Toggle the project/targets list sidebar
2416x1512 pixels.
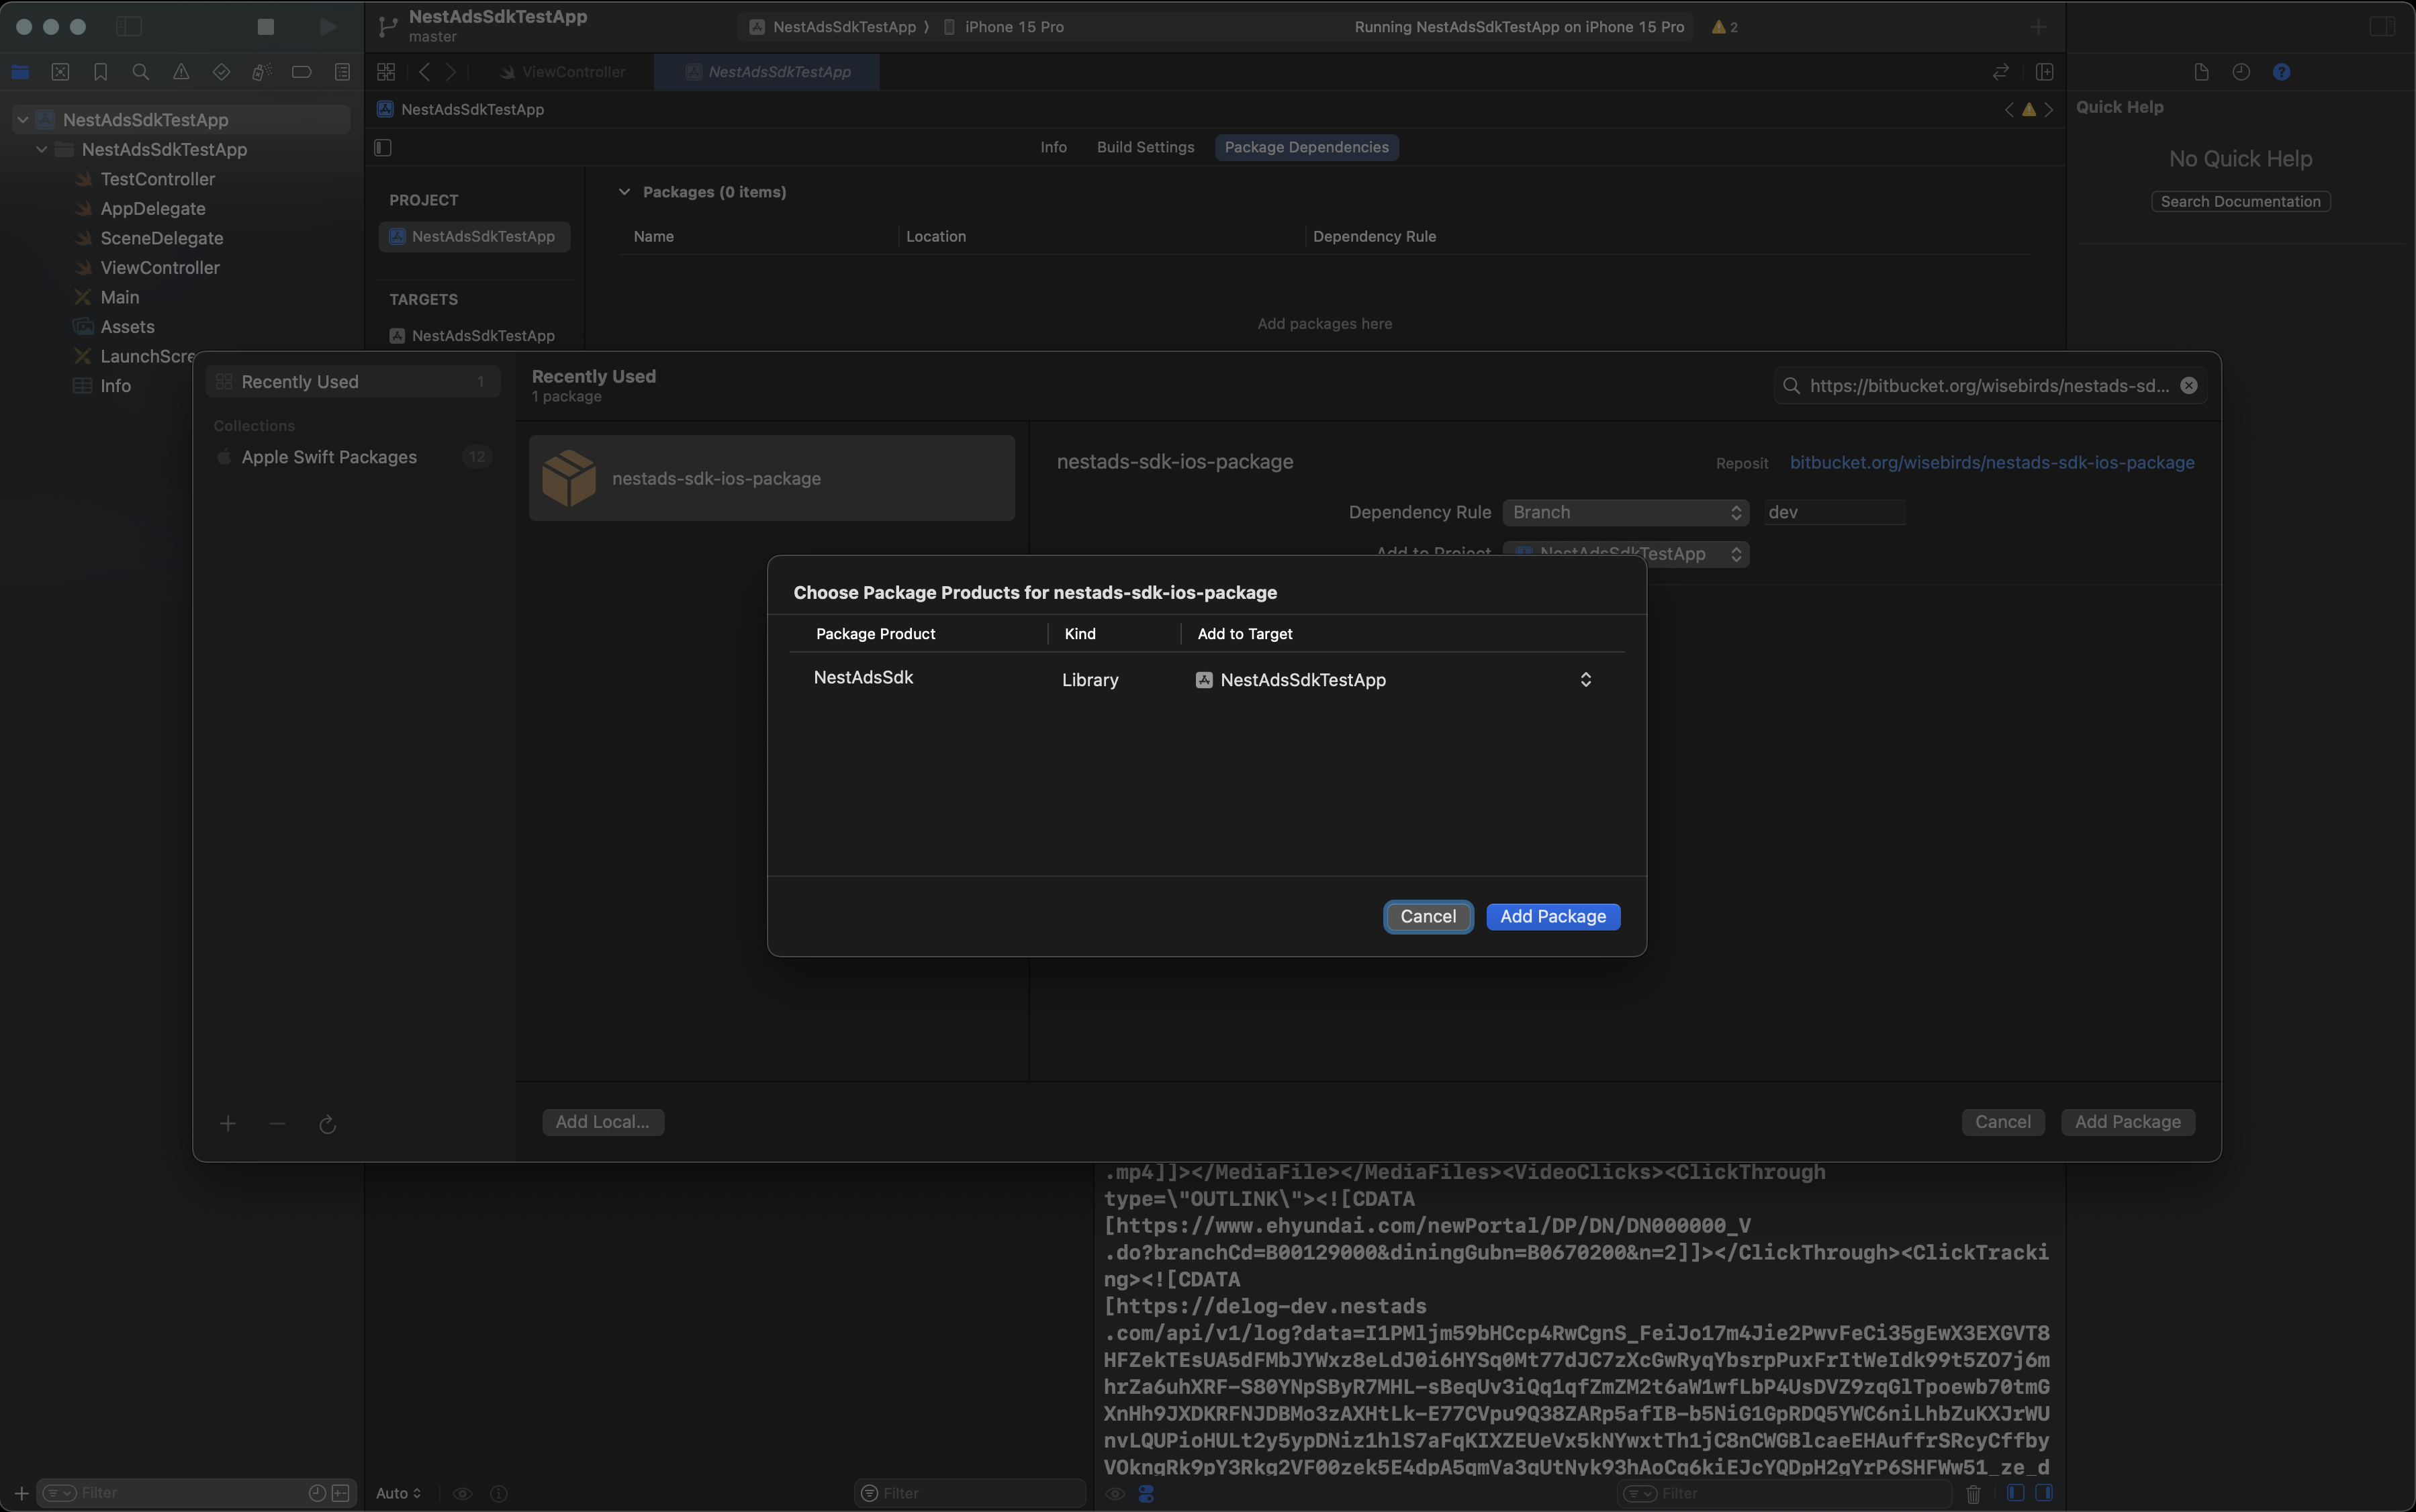point(383,148)
